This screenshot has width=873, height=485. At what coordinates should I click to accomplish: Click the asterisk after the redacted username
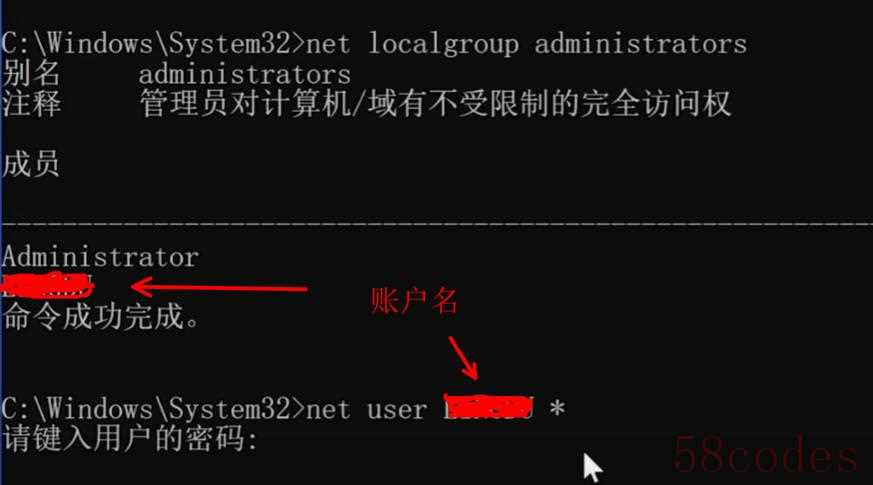[557, 409]
